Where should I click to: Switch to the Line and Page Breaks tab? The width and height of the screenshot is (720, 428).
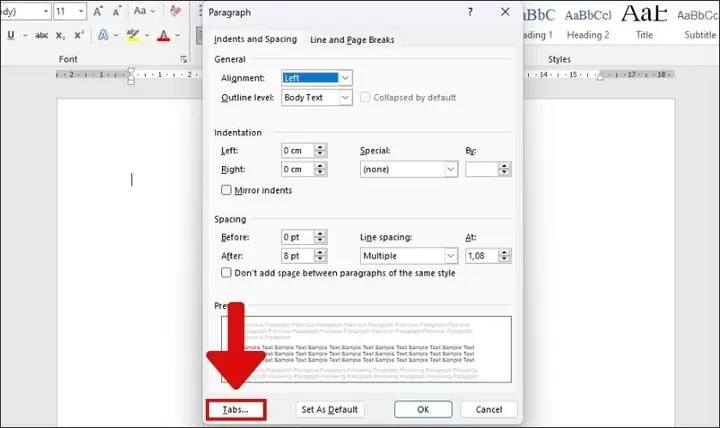coord(352,40)
